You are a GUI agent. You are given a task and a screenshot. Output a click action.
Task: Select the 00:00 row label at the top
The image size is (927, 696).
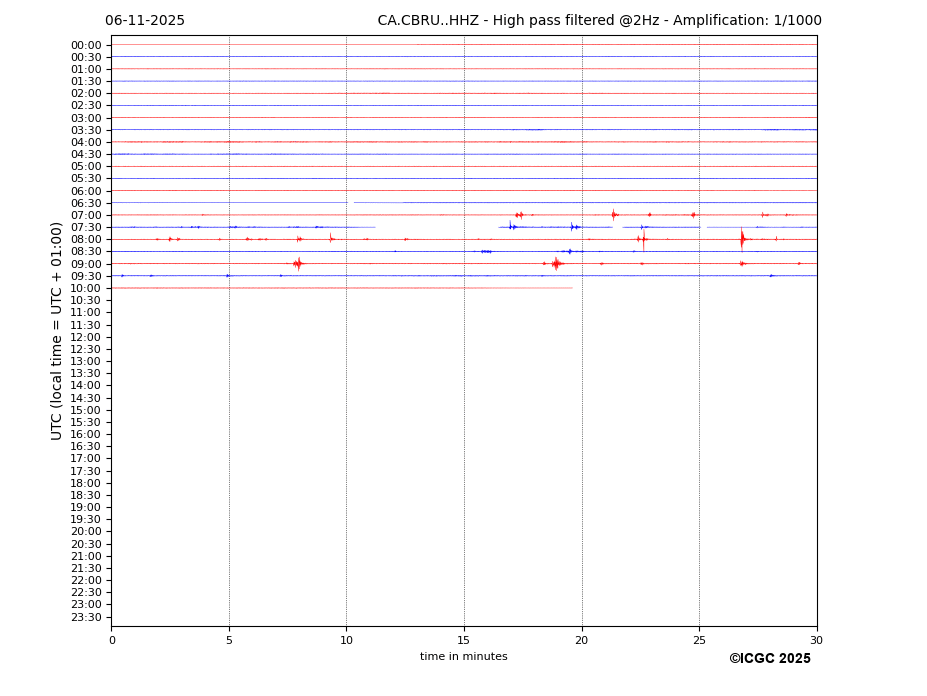pyautogui.click(x=86, y=45)
